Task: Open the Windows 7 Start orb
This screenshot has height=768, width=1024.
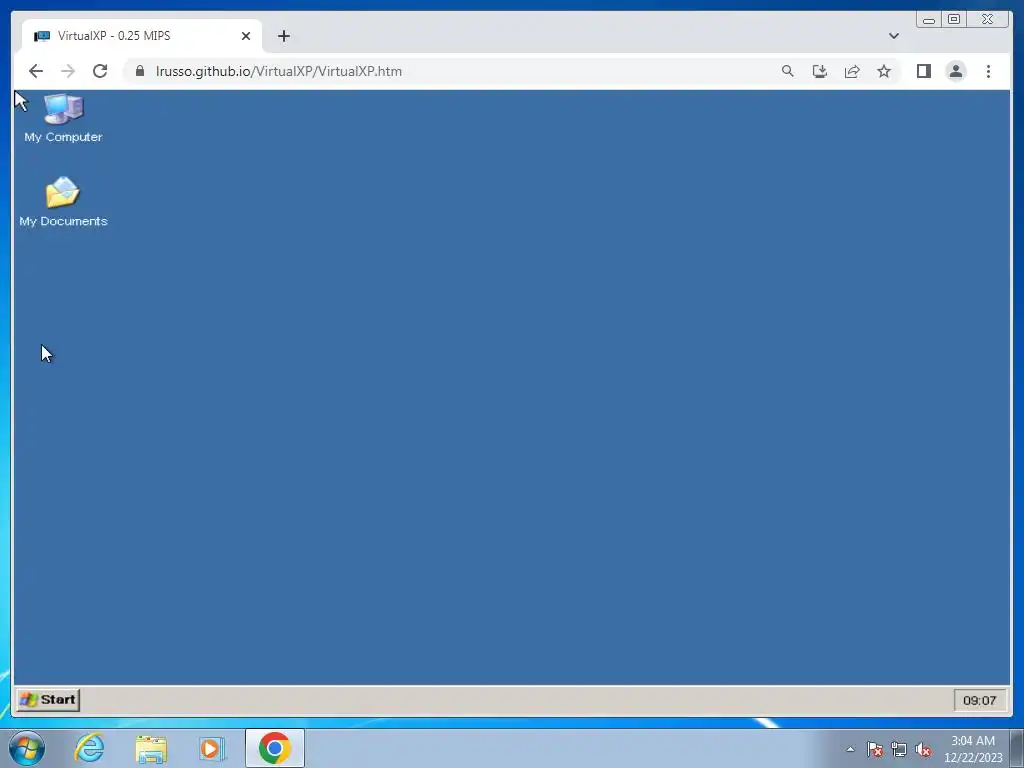Action: [27, 748]
